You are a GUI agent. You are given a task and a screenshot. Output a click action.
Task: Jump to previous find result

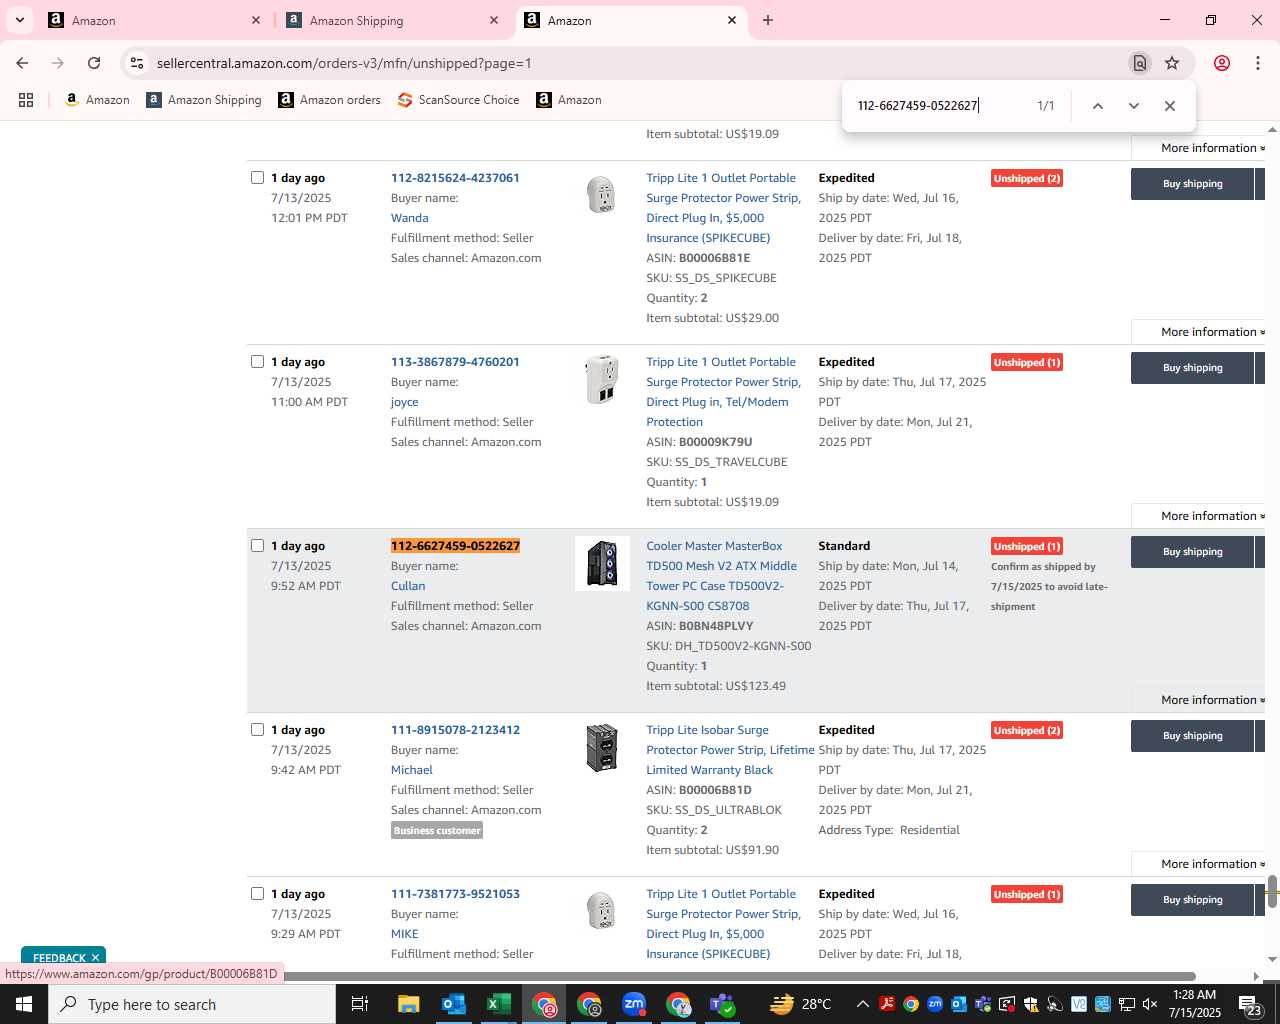click(1097, 106)
